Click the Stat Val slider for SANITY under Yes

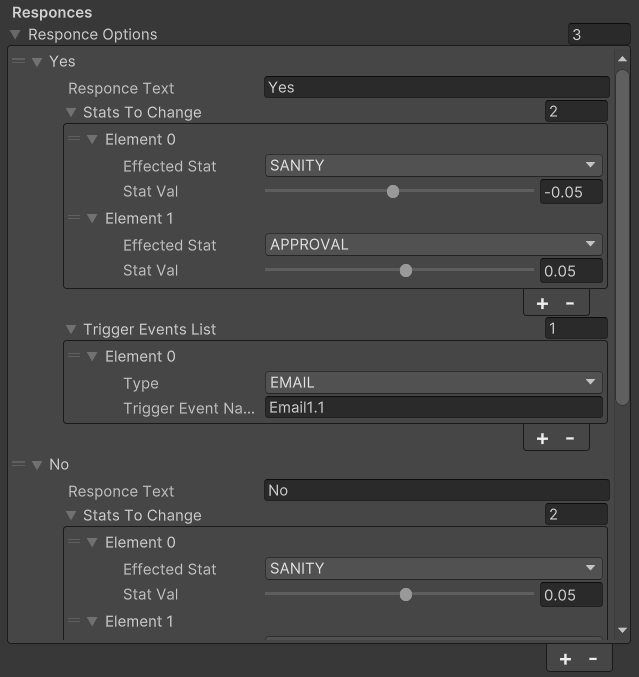(399, 191)
